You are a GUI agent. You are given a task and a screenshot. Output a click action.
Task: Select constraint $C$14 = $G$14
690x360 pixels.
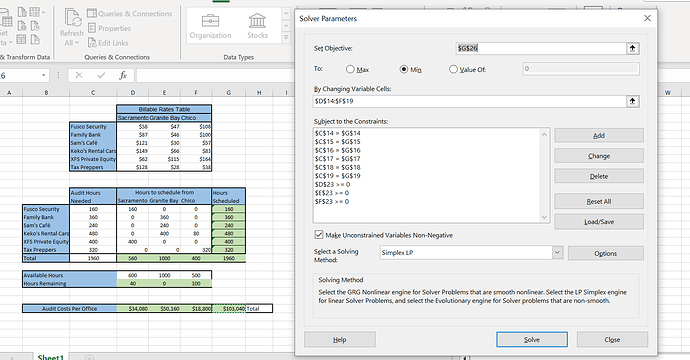click(x=338, y=133)
